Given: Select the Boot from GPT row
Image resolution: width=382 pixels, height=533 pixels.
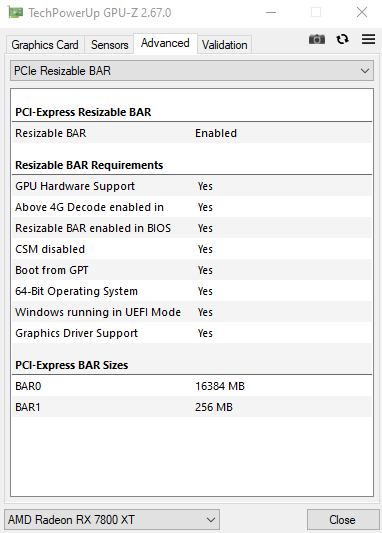Looking at the screenshot, I should click(x=192, y=270).
